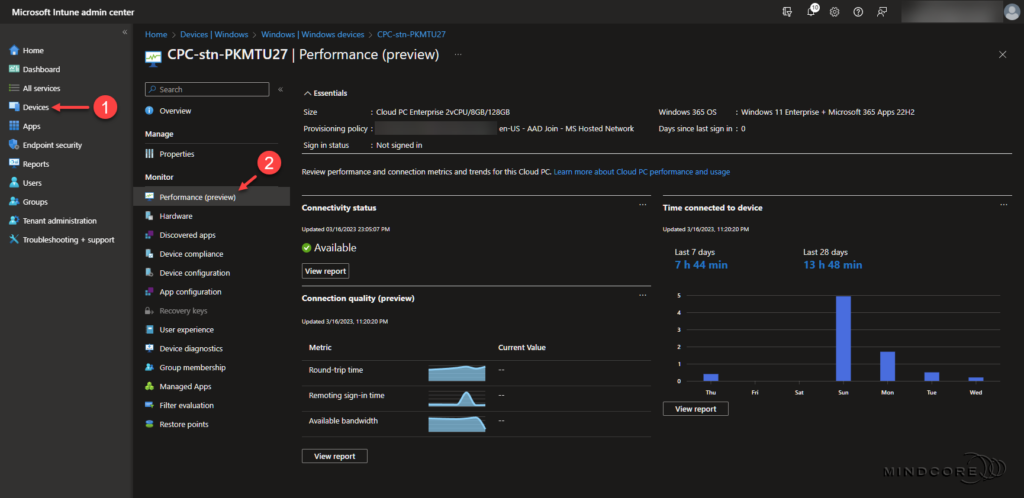This screenshot has width=1024, height=498.
Task: Open Troubleshooting + support
Action: click(x=68, y=240)
